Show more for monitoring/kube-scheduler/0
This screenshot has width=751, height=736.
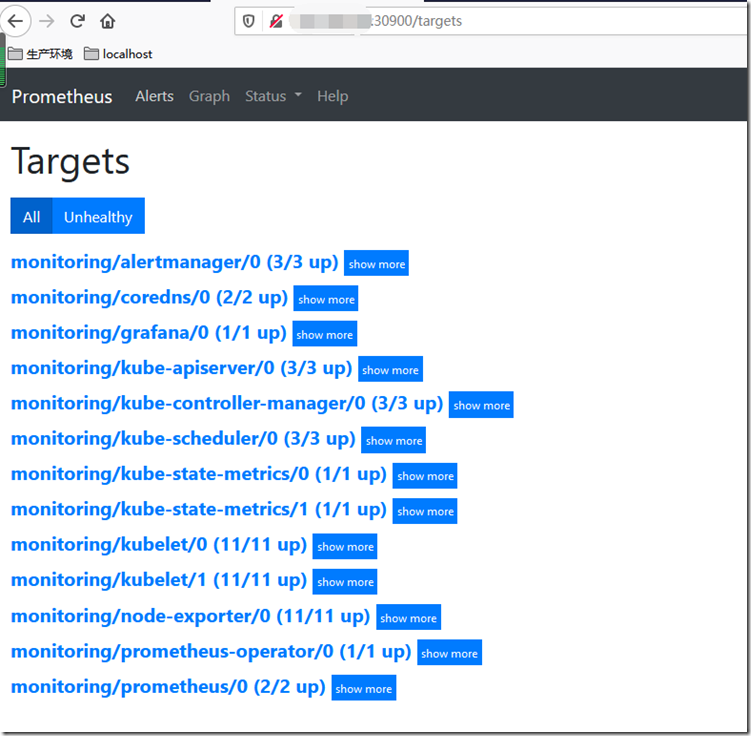(394, 441)
